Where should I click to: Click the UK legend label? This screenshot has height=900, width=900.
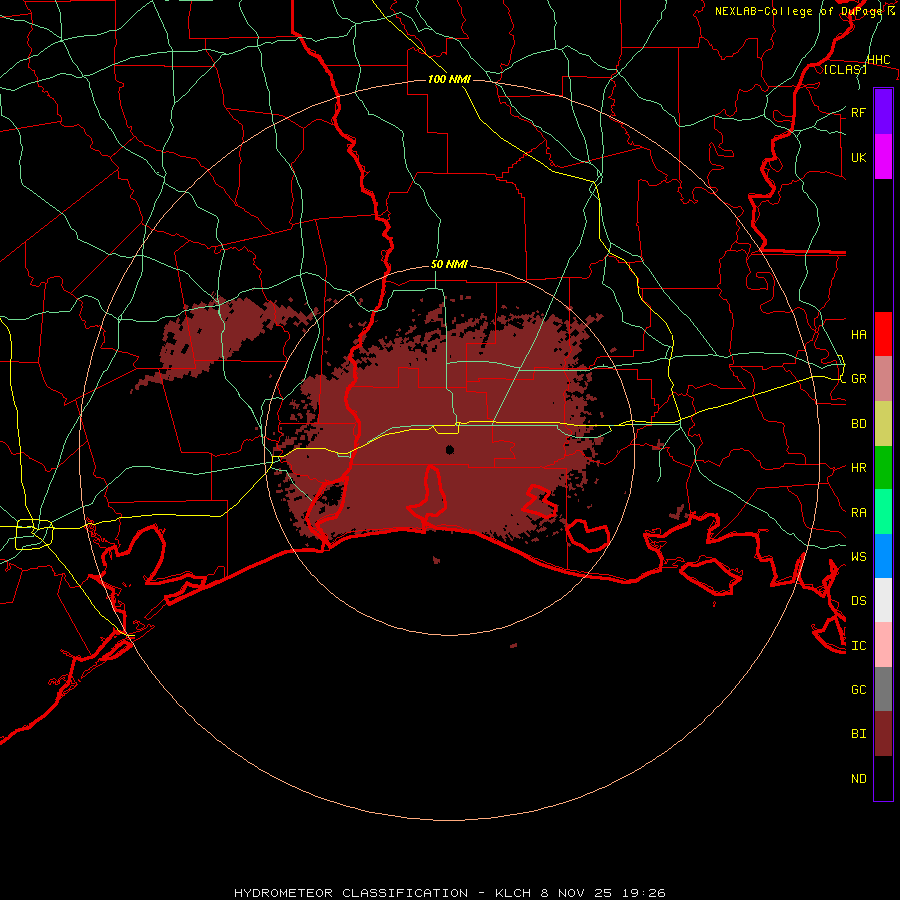click(x=858, y=157)
